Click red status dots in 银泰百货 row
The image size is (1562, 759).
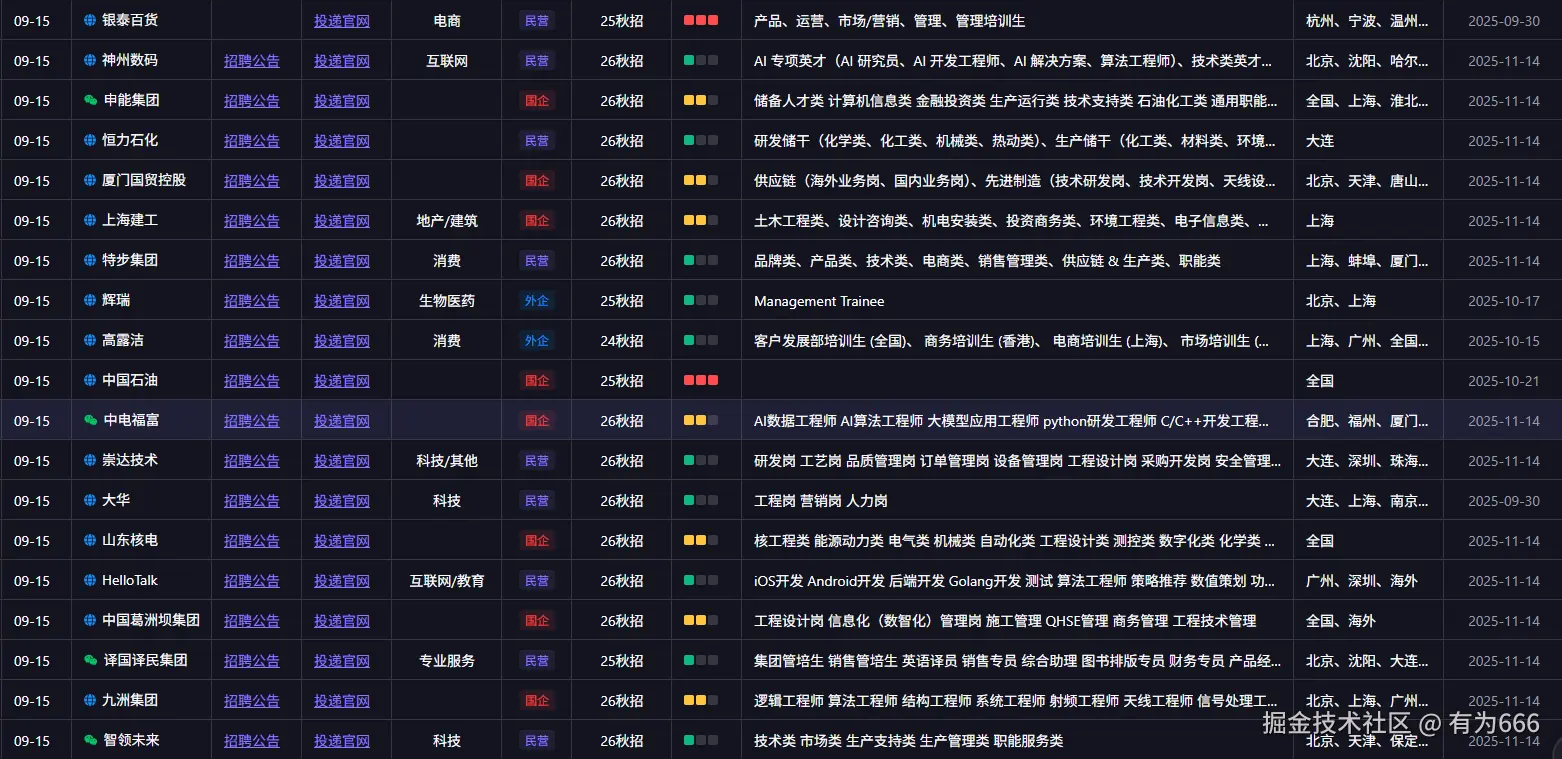point(701,20)
